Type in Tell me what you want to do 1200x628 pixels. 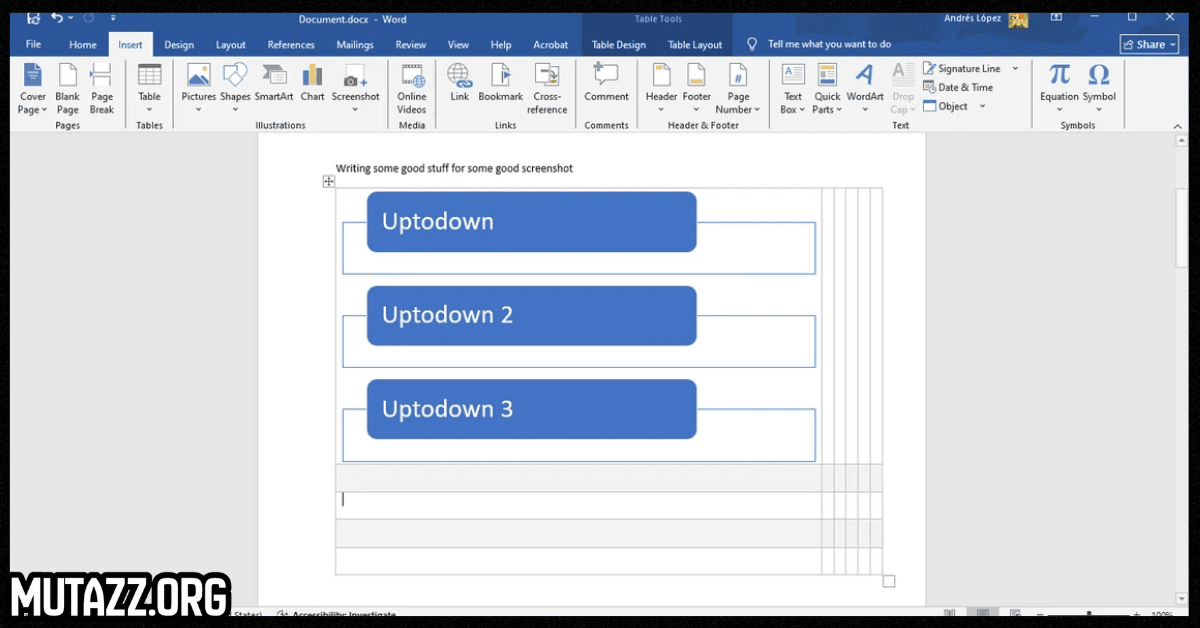pyautogui.click(x=829, y=44)
